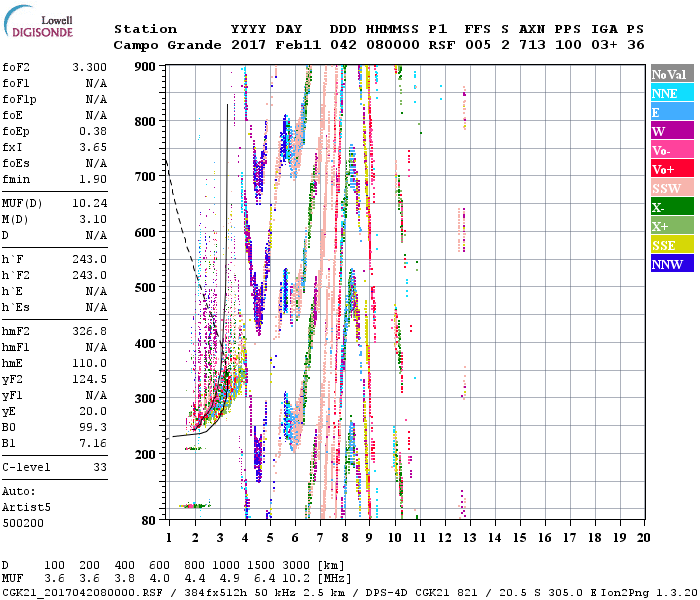The height and width of the screenshot is (600, 700).
Task: Select the light green X+ legend entry
Action: pyautogui.click(x=670, y=226)
